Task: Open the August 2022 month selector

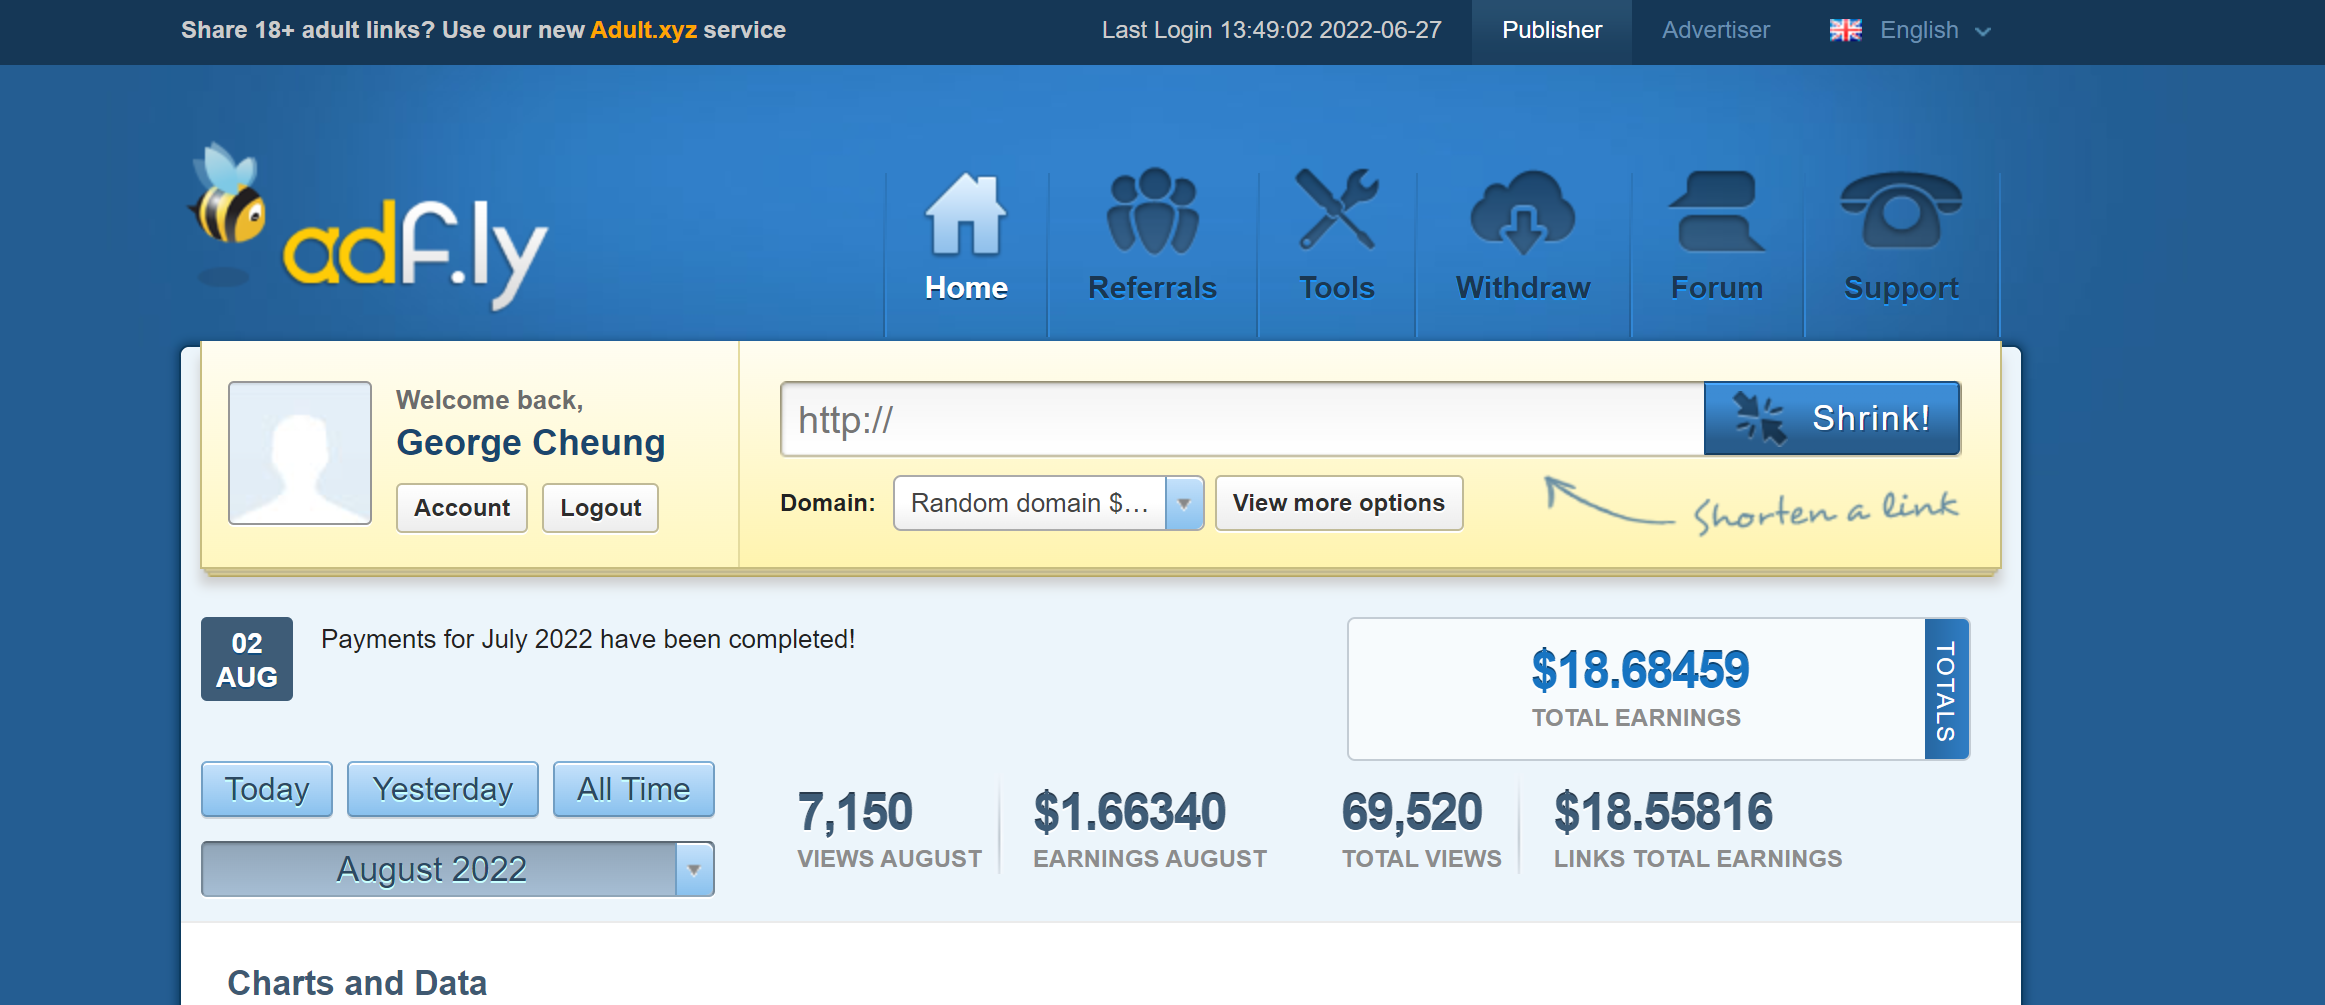Action: click(457, 869)
